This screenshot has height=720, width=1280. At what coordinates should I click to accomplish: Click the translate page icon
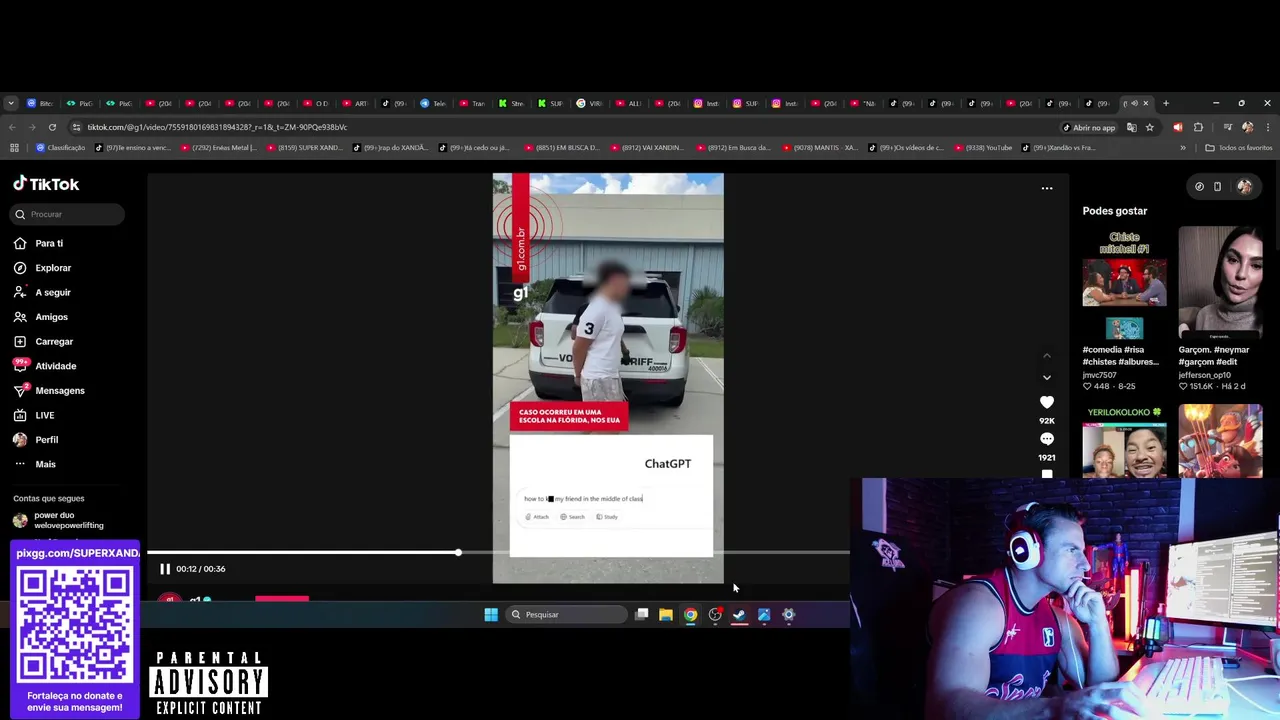click(x=1131, y=127)
